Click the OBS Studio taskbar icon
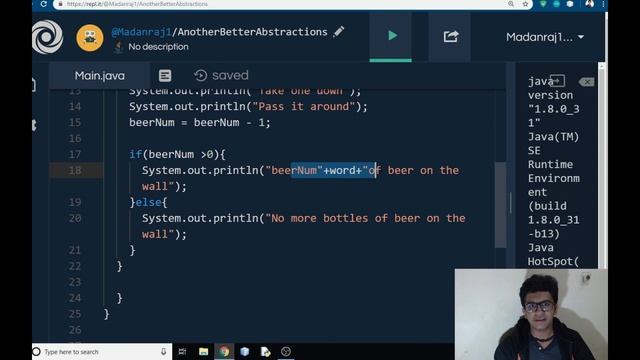 [286, 351]
